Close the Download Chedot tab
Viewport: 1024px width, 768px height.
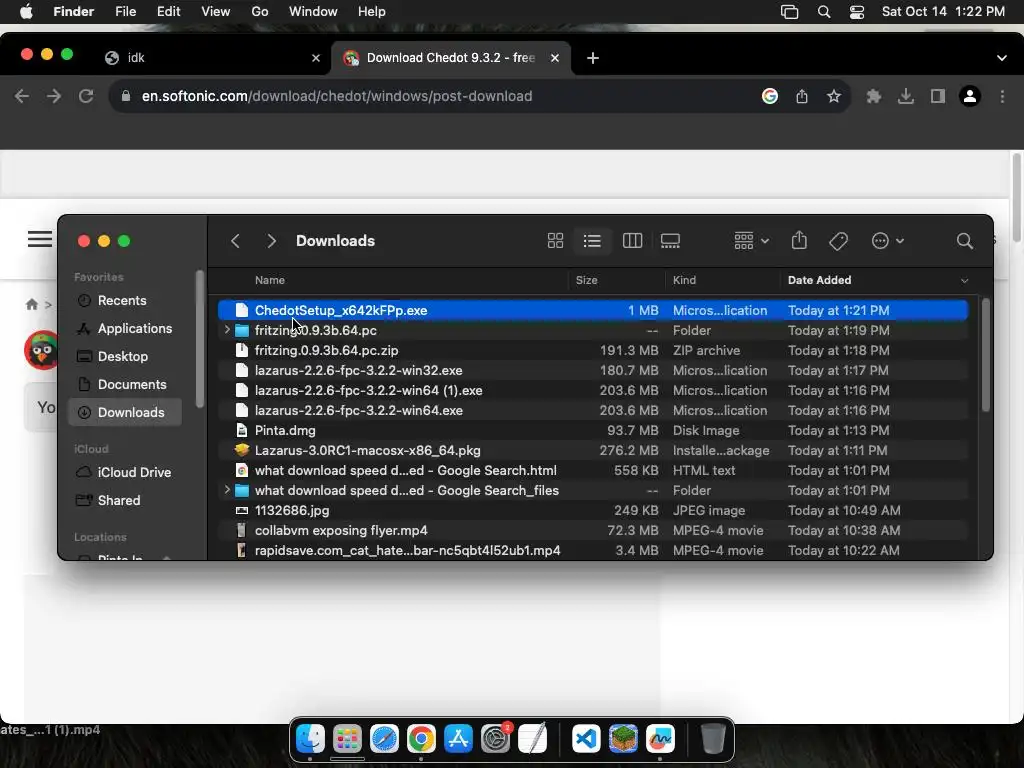(555, 58)
